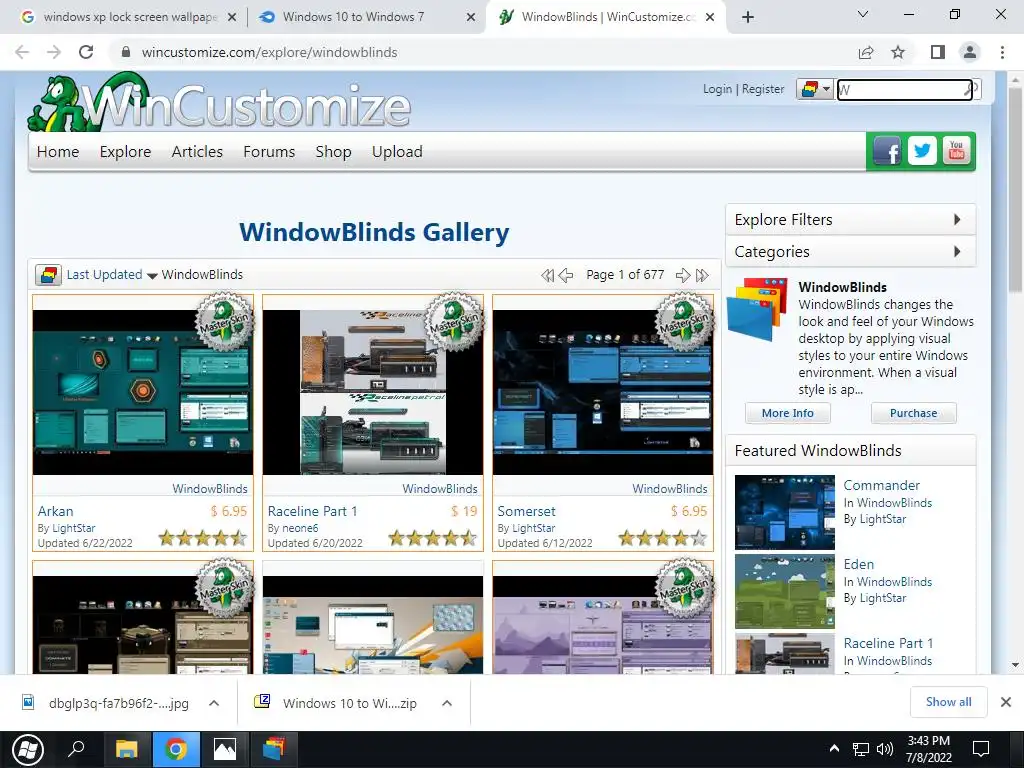Open the YouTube icon link
The height and width of the screenshot is (768, 1024).
(956, 152)
